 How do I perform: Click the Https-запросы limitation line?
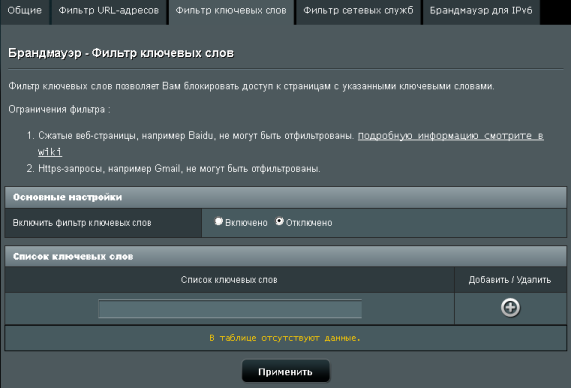tap(179, 169)
